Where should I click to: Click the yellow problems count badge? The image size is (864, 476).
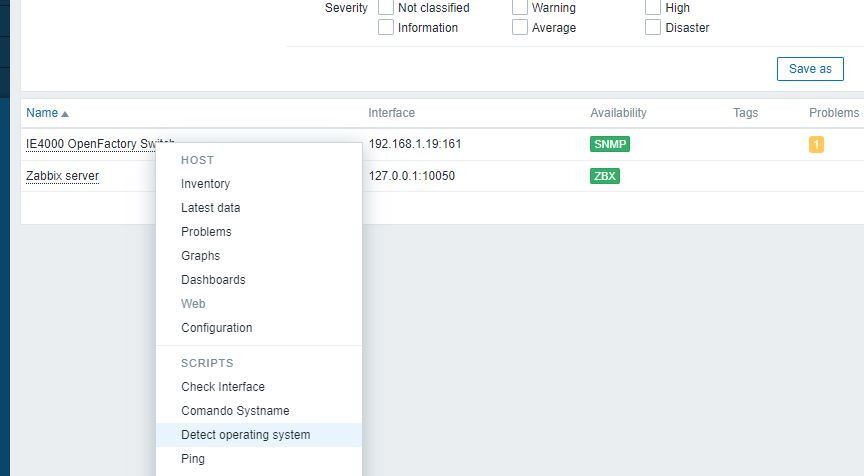point(816,144)
